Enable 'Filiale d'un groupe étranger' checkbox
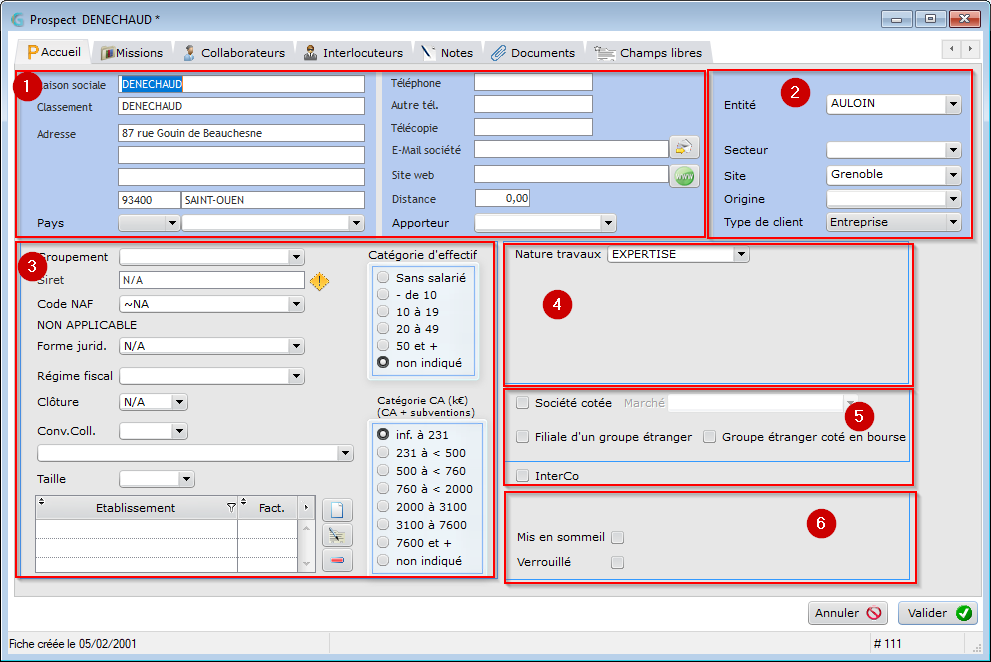Image resolution: width=991 pixels, height=662 pixels. pos(523,437)
